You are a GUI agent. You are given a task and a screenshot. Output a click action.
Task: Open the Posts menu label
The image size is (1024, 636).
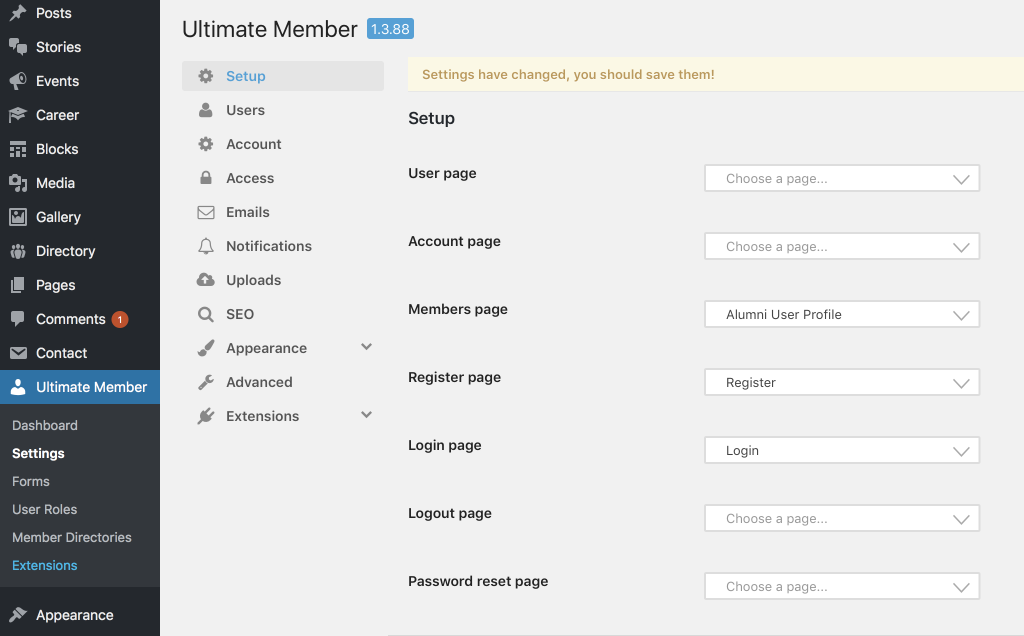pos(54,13)
